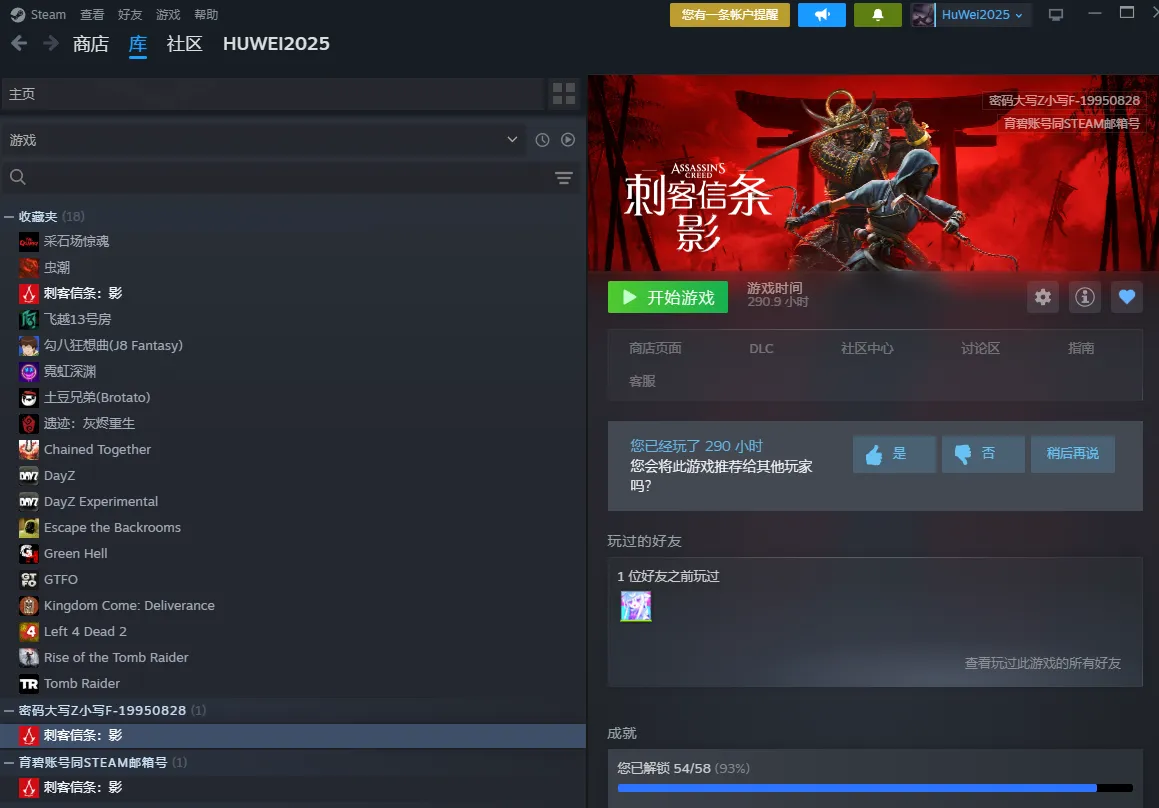This screenshot has width=1159, height=808.
Task: Toggle favorite heart for the game
Action: point(1127,297)
